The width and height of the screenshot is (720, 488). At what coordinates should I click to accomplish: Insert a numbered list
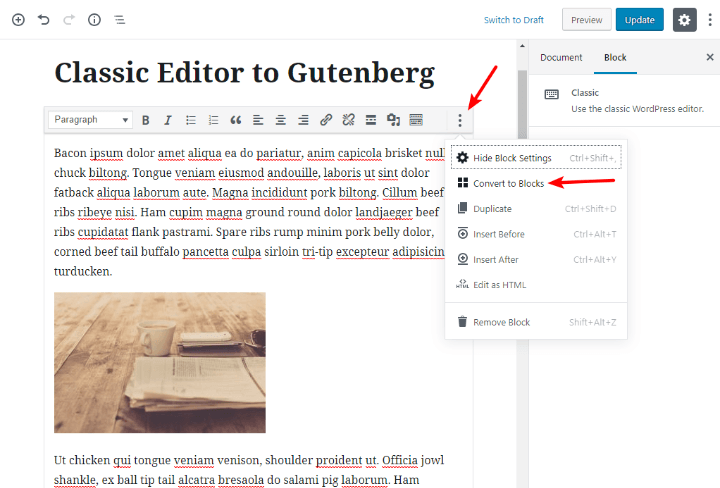click(x=213, y=120)
